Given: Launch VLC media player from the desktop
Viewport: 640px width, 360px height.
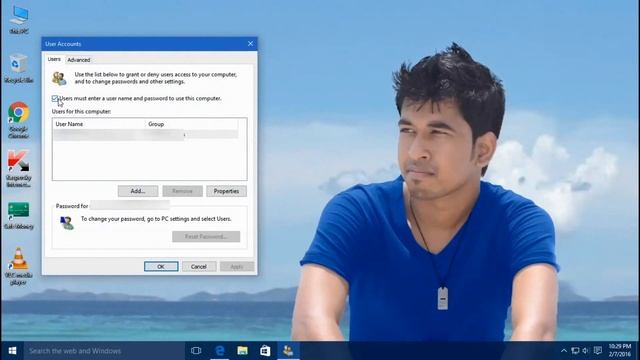Looking at the screenshot, I should pyautogui.click(x=18, y=266).
